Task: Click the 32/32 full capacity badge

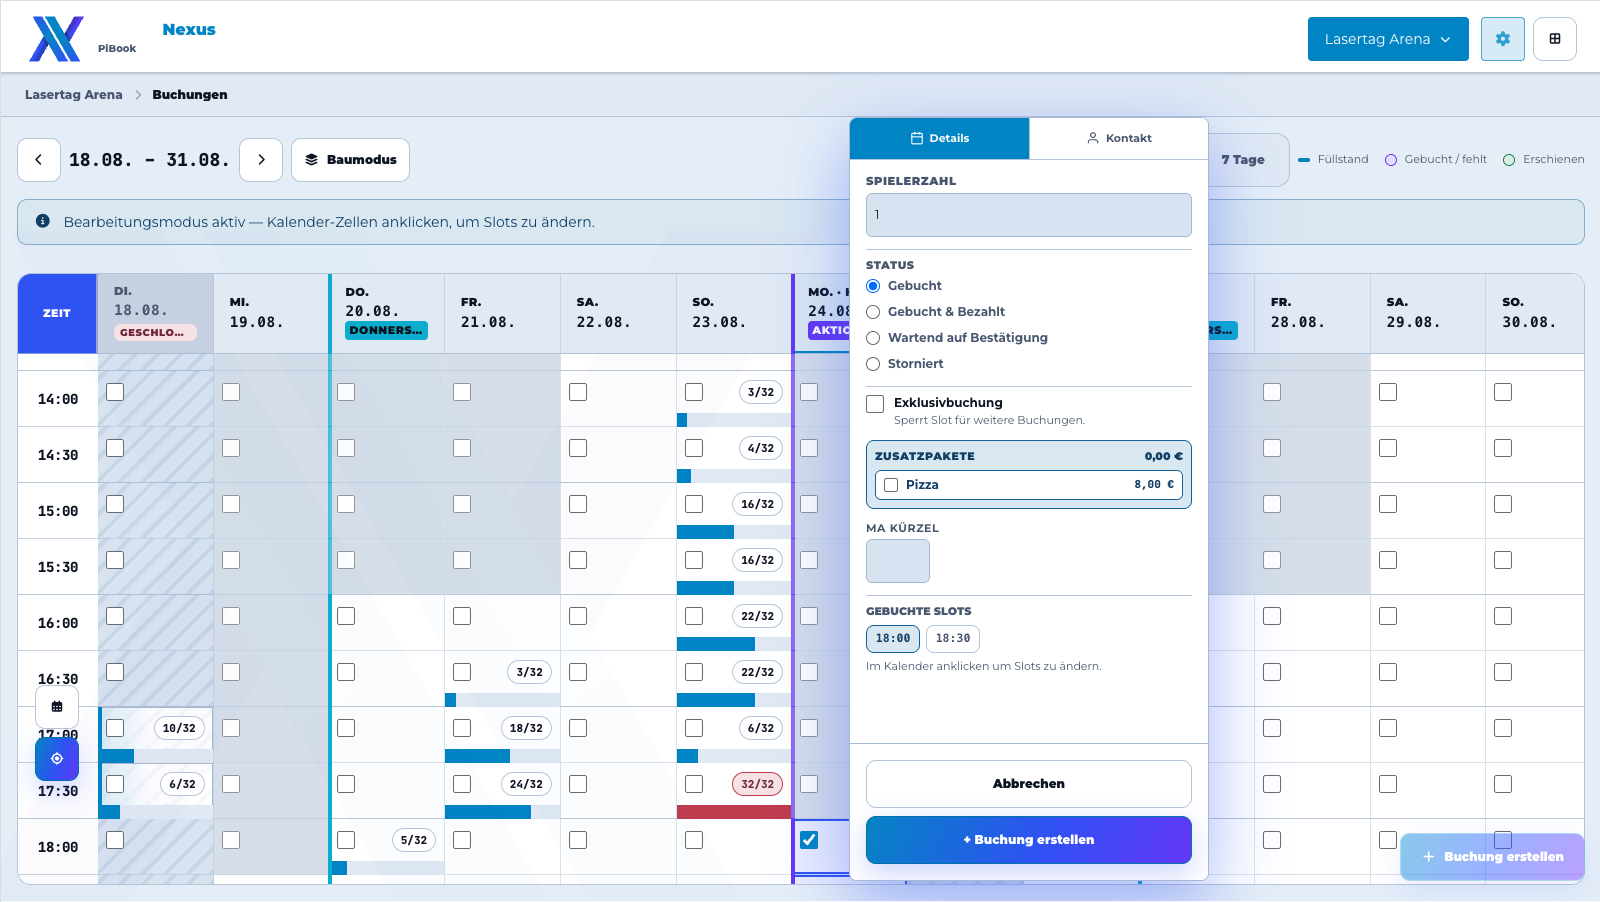Action: click(x=758, y=784)
